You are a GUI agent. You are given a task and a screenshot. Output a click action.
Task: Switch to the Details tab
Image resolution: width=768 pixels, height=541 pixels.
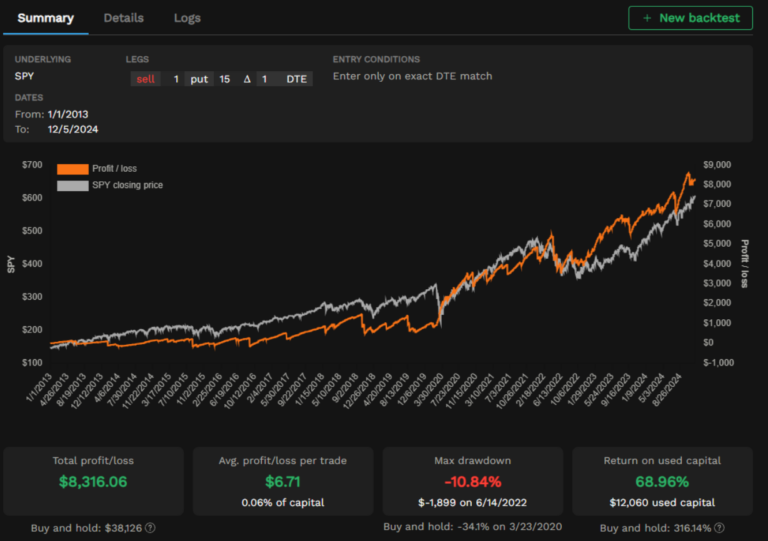pyautogui.click(x=123, y=18)
